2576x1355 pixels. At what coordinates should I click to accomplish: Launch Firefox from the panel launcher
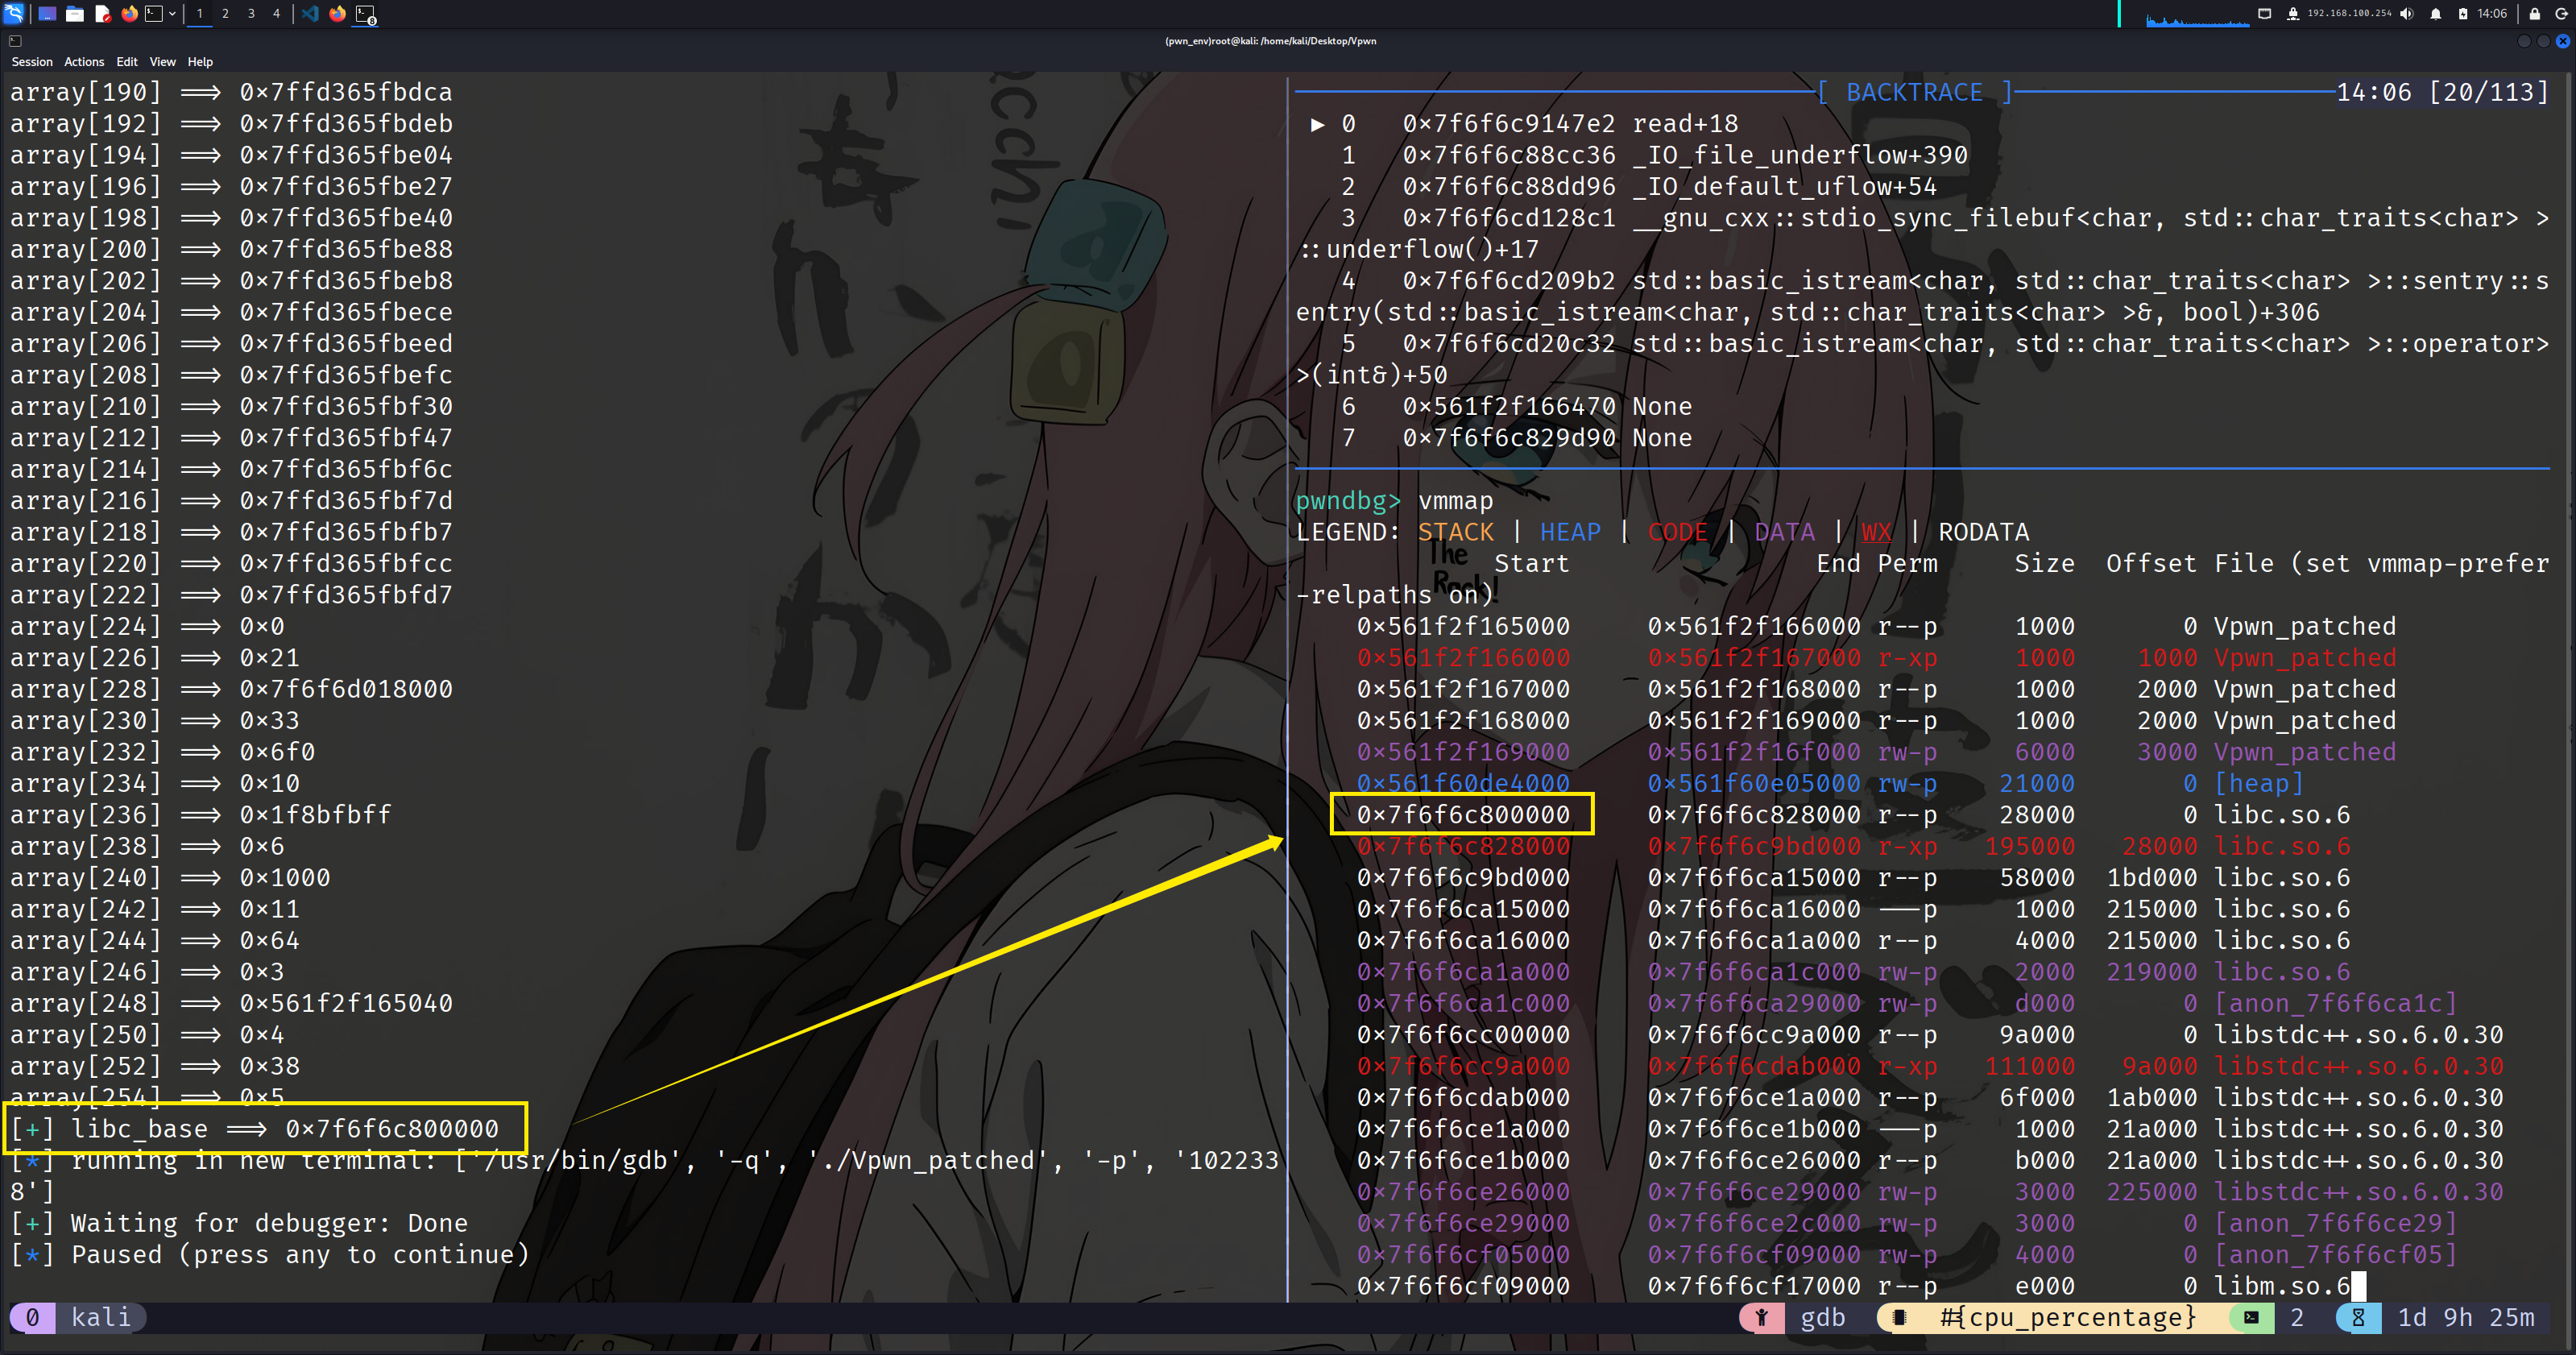click(x=129, y=14)
